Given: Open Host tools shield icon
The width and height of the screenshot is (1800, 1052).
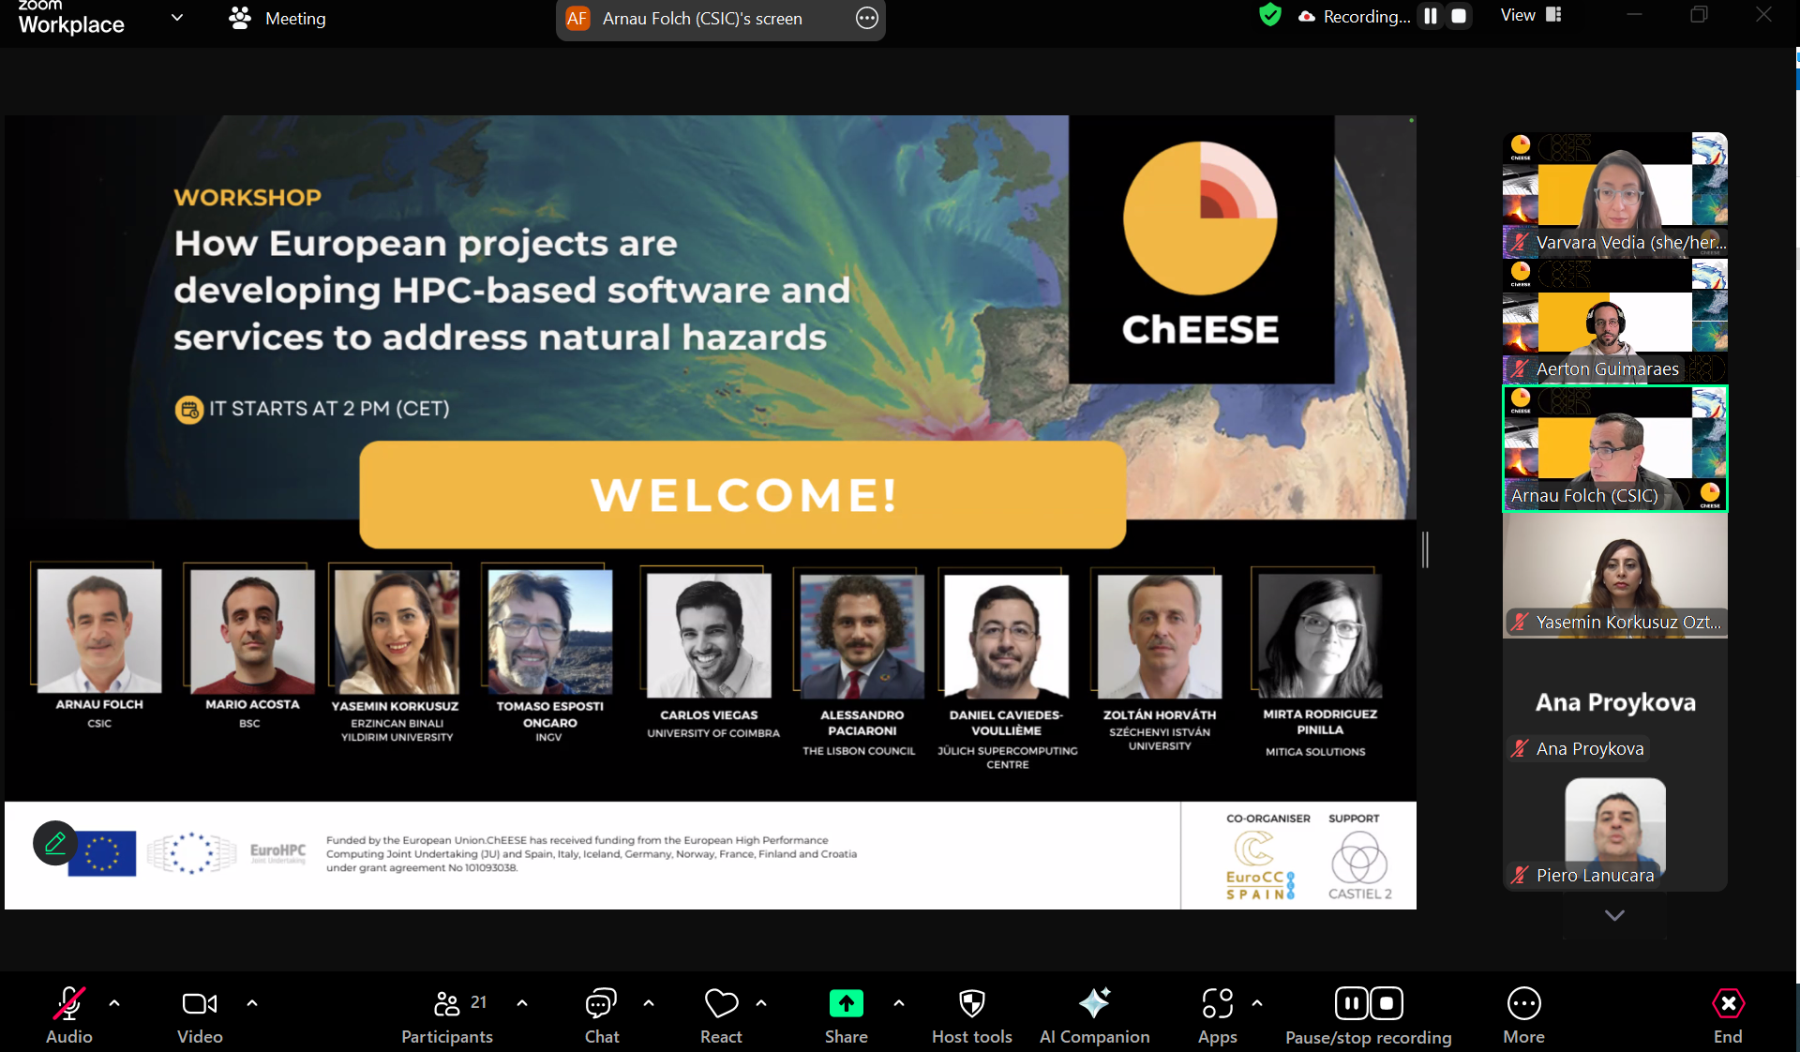Looking at the screenshot, I should 972,1015.
